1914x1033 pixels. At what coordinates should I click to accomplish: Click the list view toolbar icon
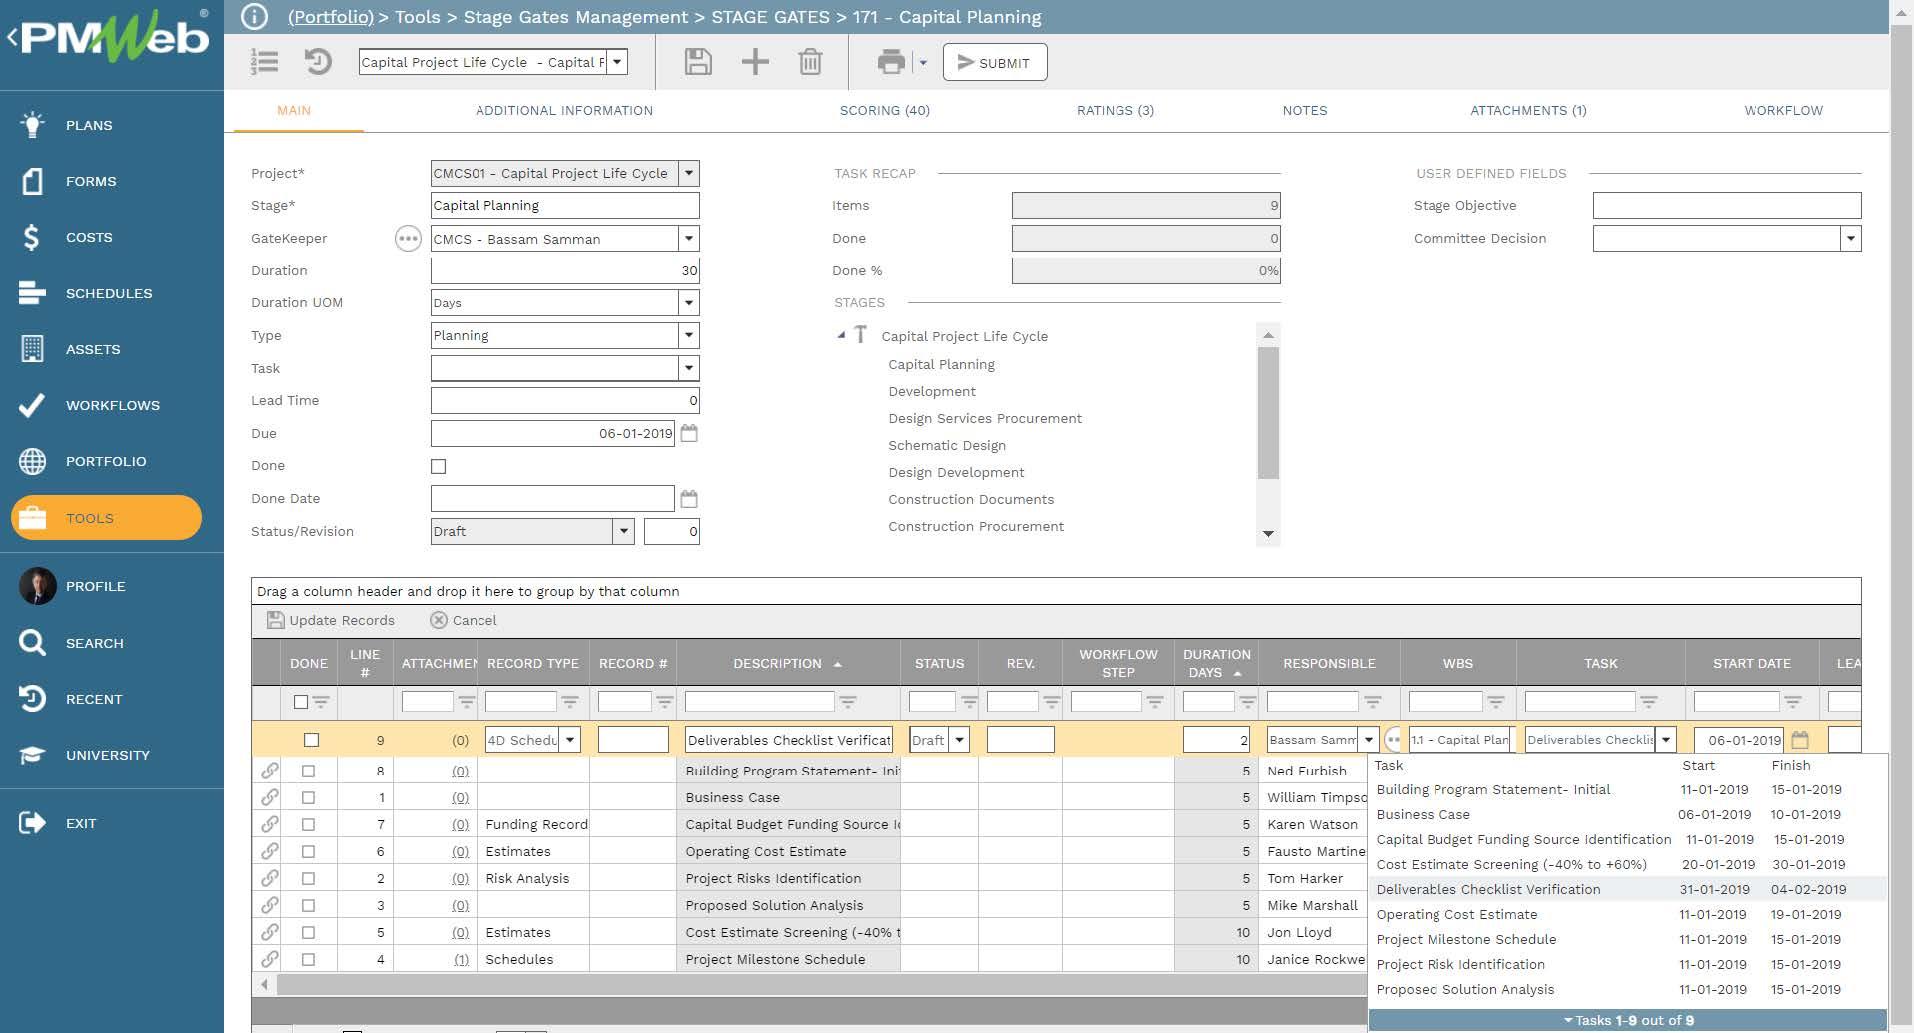264,62
